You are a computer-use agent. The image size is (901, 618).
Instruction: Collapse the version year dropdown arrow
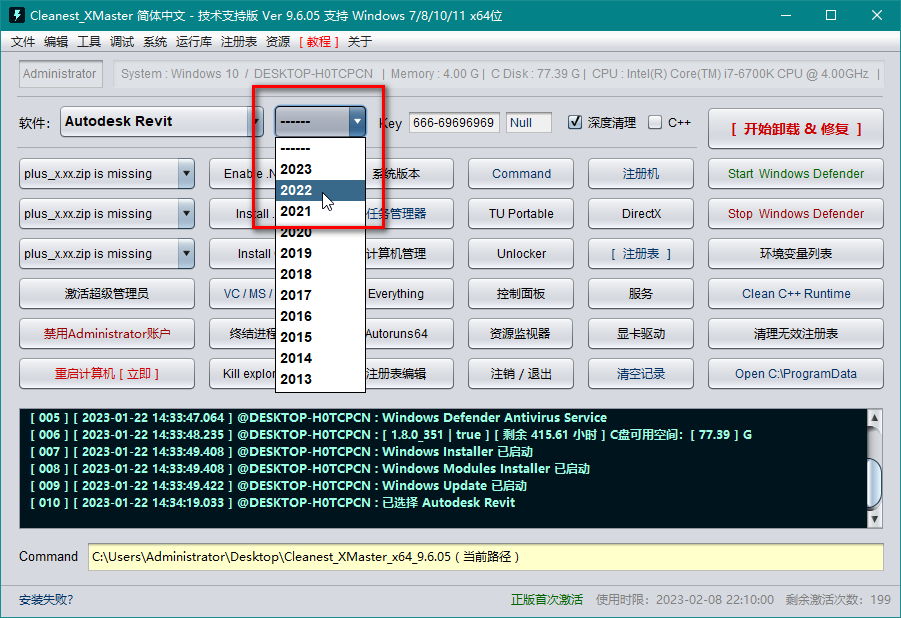(x=357, y=121)
